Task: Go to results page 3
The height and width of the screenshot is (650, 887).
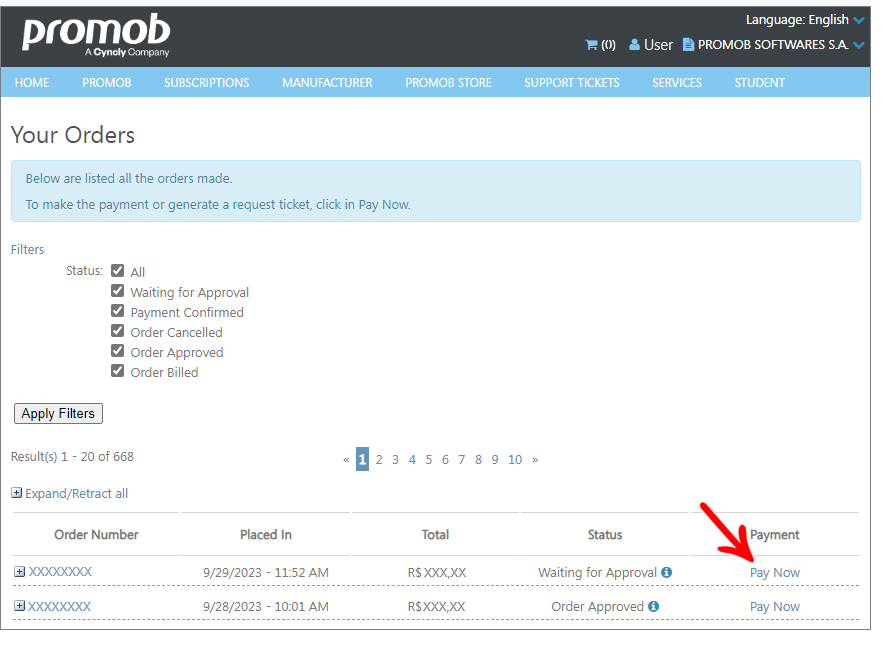Action: point(395,459)
